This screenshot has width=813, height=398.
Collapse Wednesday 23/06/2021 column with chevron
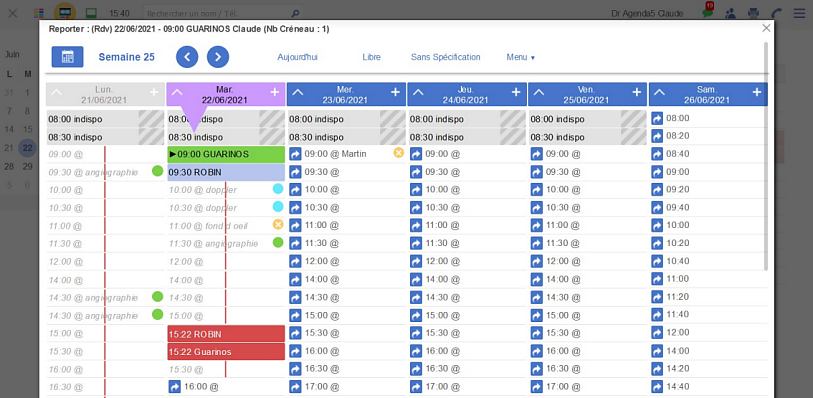(297, 92)
